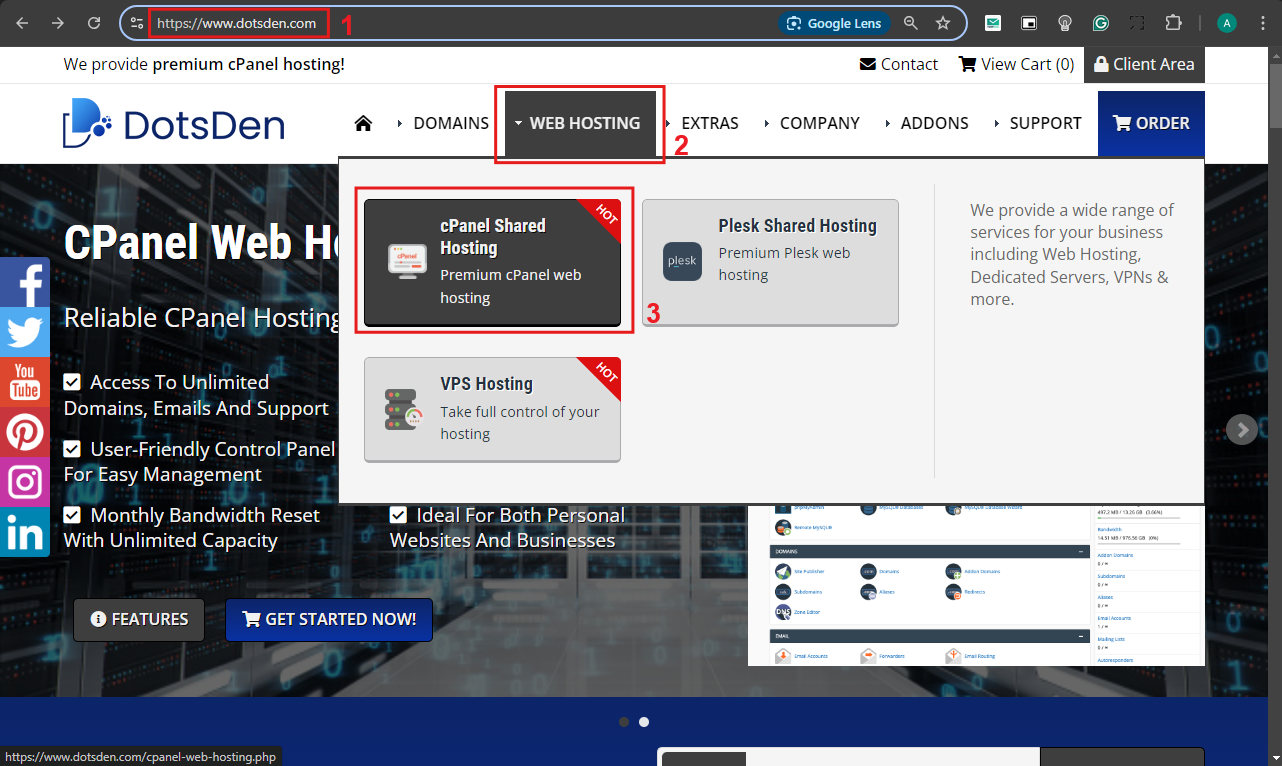The image size is (1282, 766).
Task: Click 'We provide premium cPanel hosting!' text
Action: click(204, 64)
